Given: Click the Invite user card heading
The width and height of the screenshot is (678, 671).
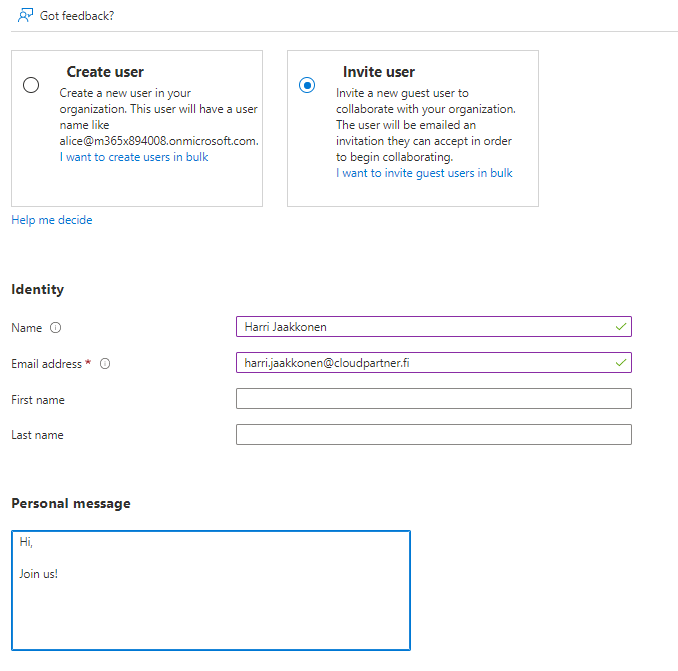Looking at the screenshot, I should 379,72.
